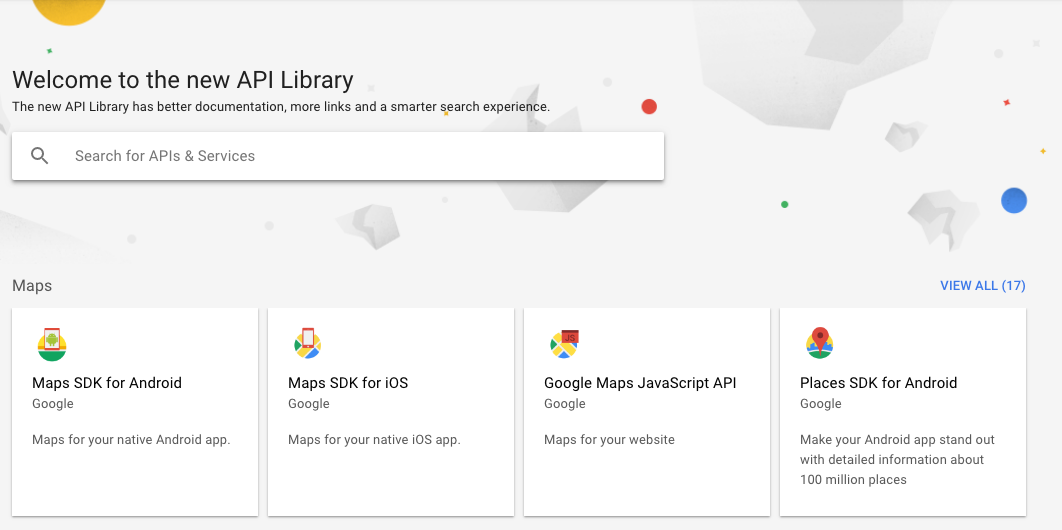This screenshot has height=530, width=1062.
Task: Click the '100 million places' description text
Action: [853, 480]
